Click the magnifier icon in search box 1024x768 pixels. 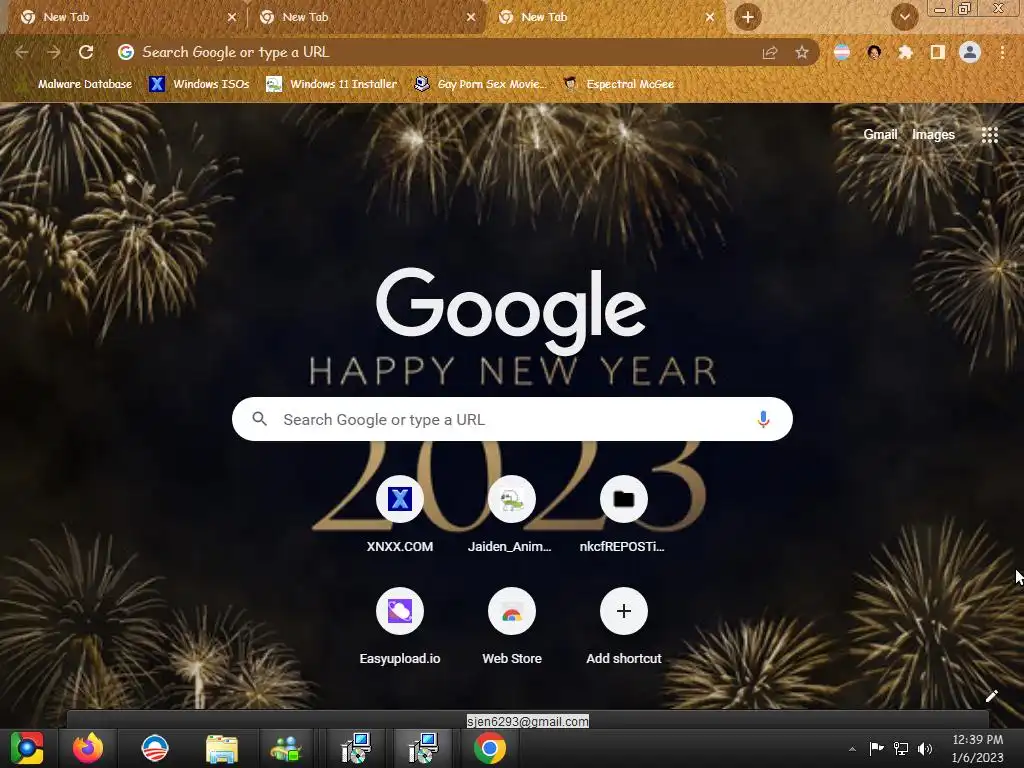tap(259, 419)
